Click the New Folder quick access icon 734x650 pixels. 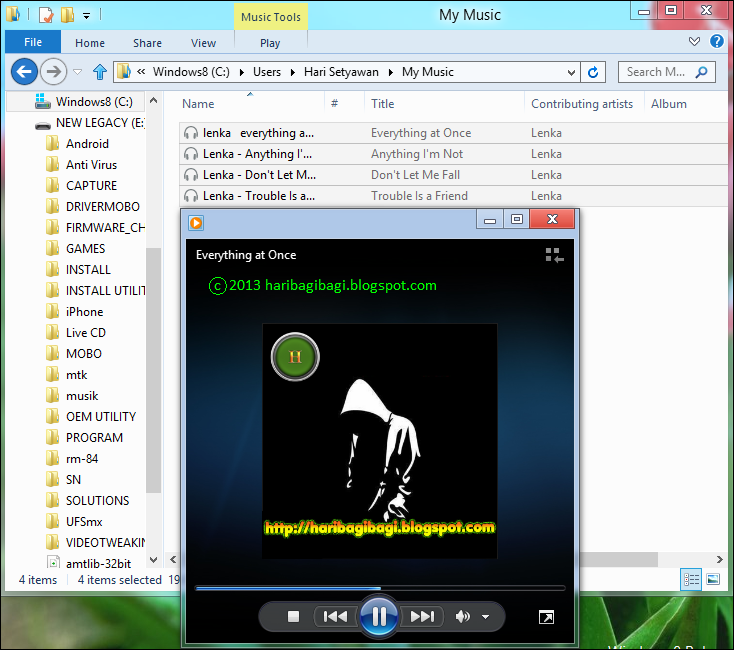(x=67, y=15)
